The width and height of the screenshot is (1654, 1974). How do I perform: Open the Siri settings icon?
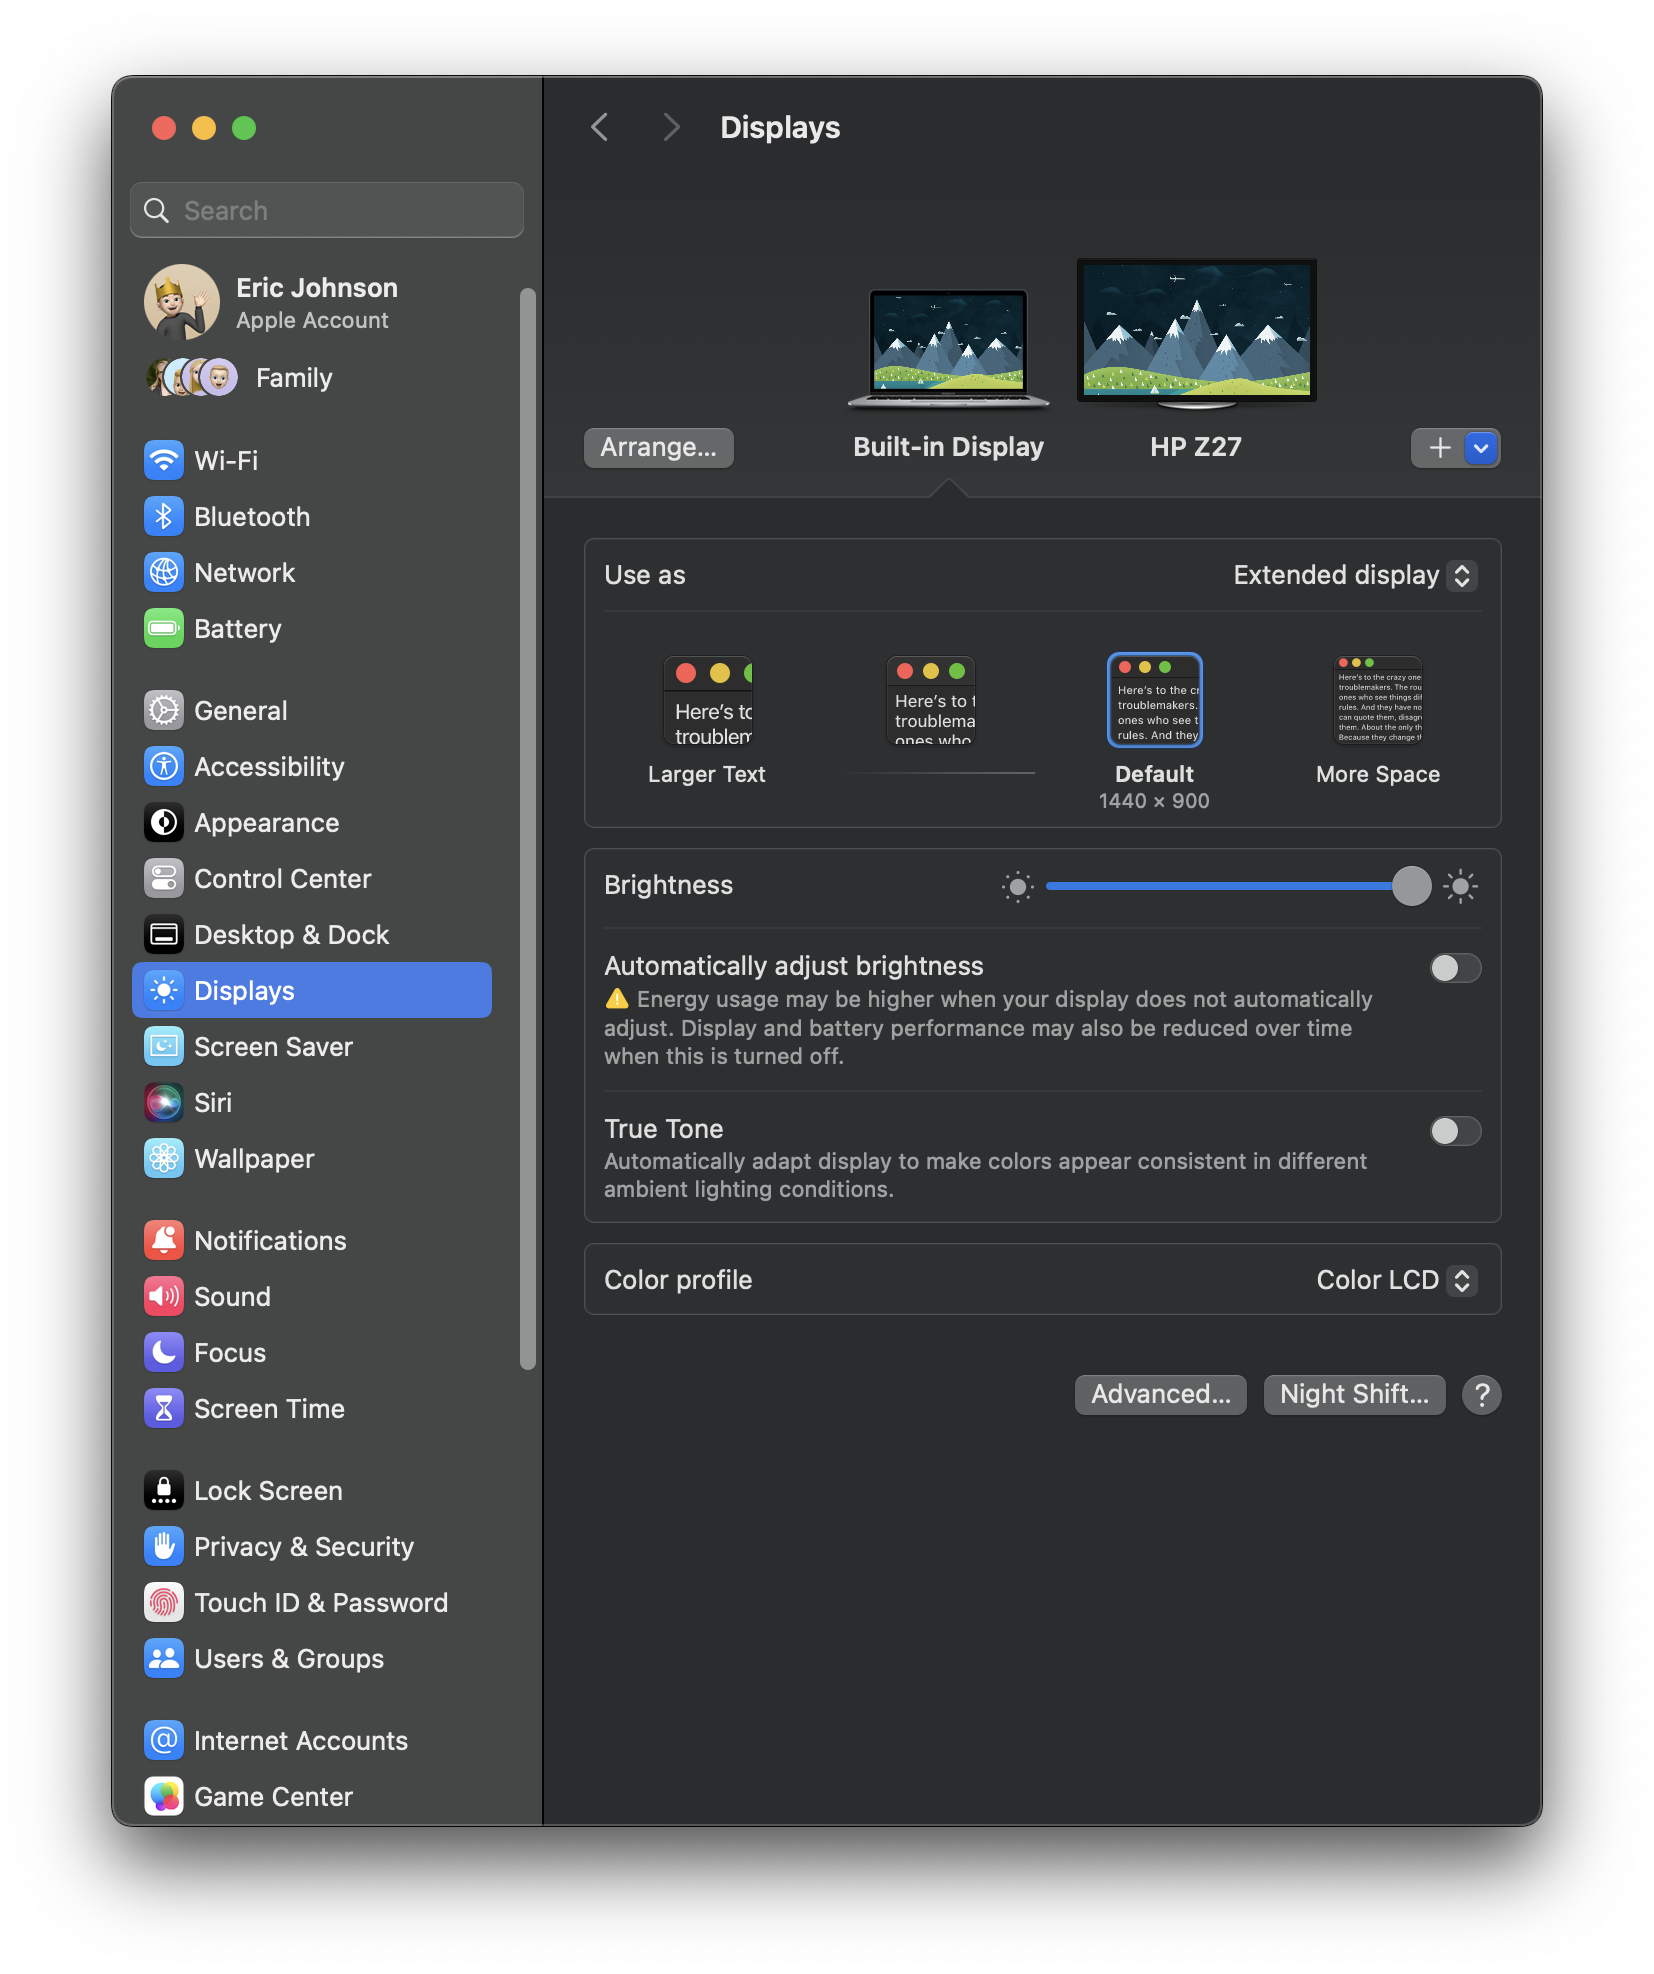tap(164, 1103)
